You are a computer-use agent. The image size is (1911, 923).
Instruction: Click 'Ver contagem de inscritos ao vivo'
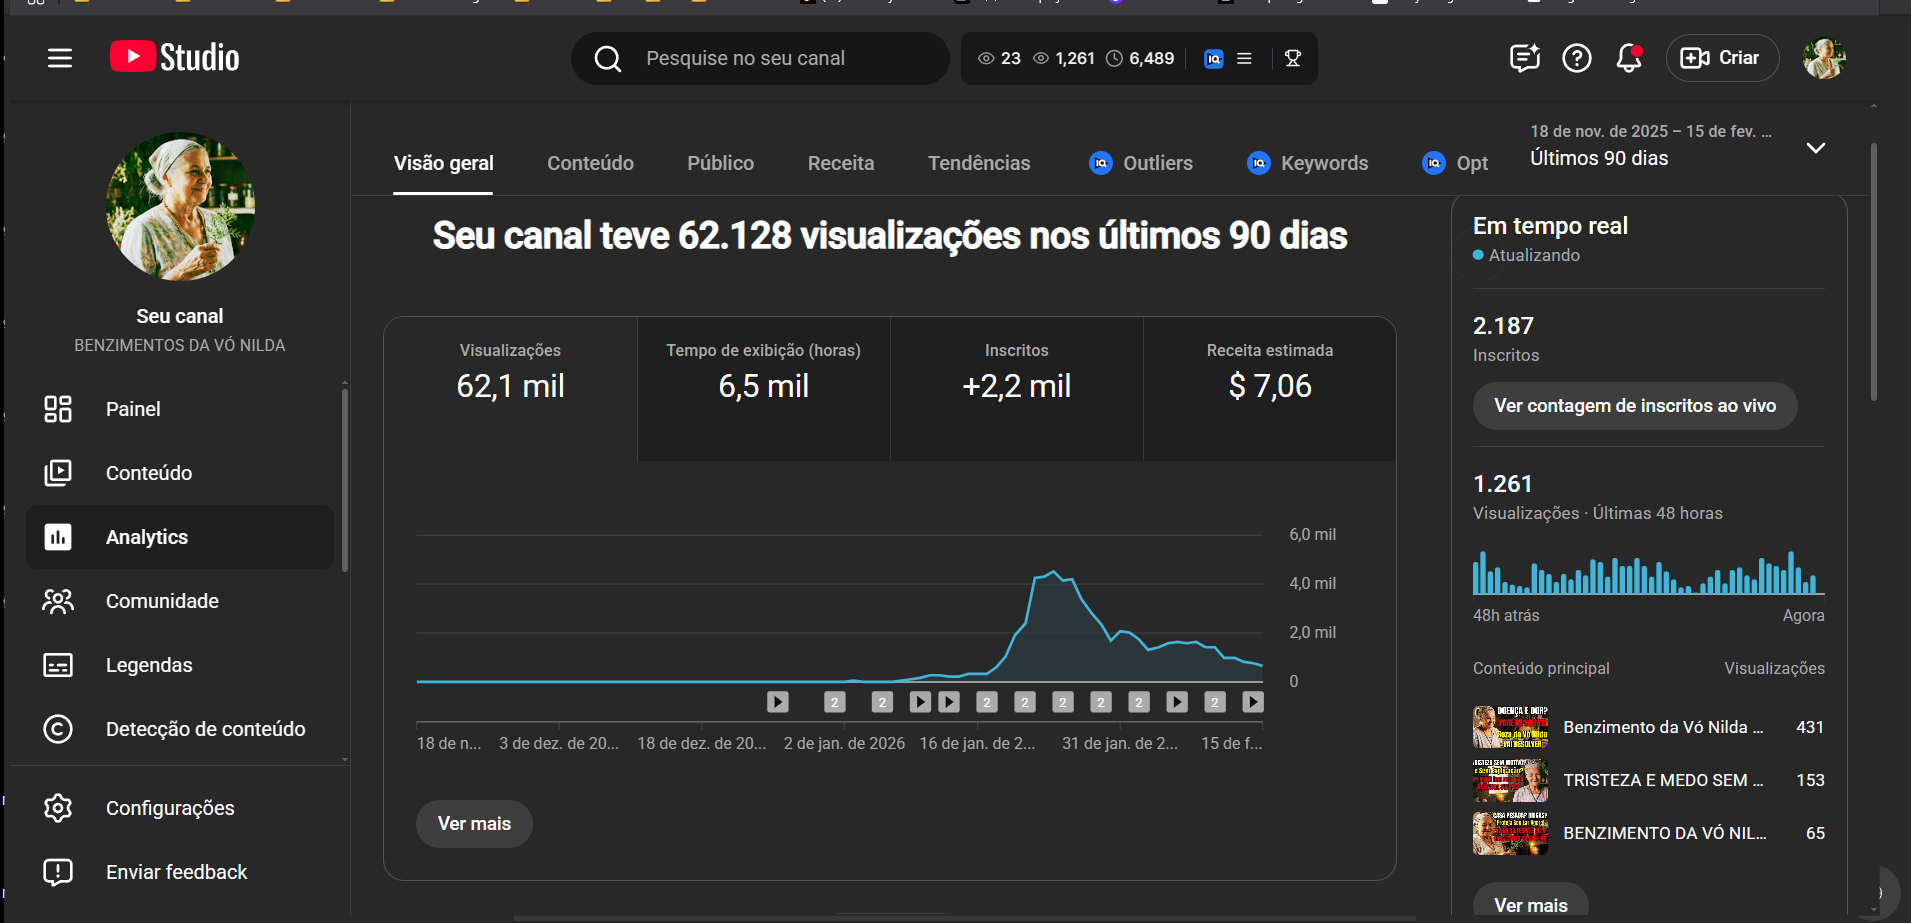pyautogui.click(x=1635, y=406)
